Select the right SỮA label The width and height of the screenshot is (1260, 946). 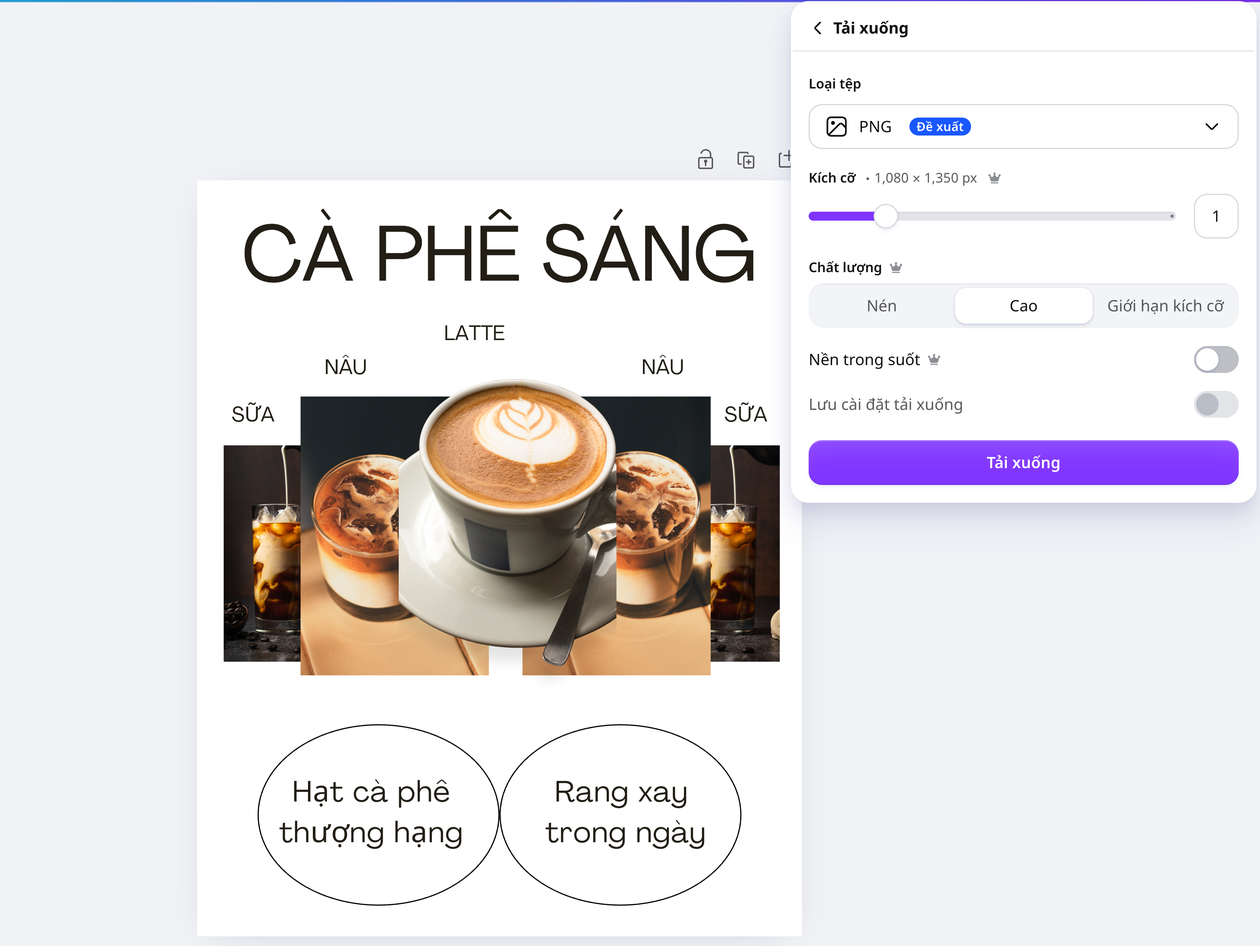pos(745,414)
